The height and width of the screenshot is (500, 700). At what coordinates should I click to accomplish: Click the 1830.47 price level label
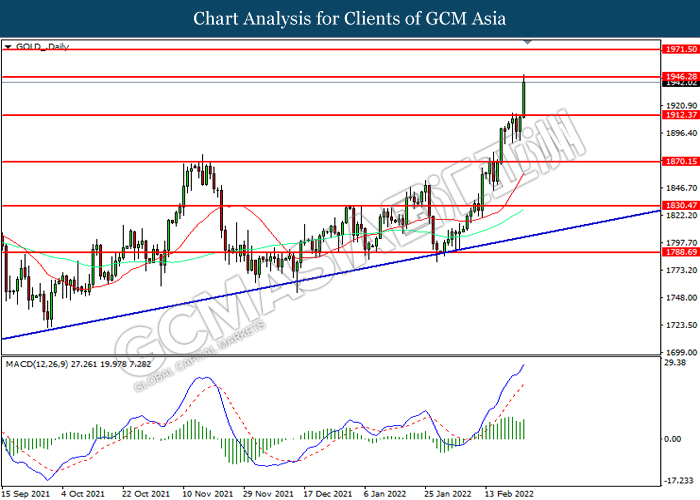[x=681, y=205]
